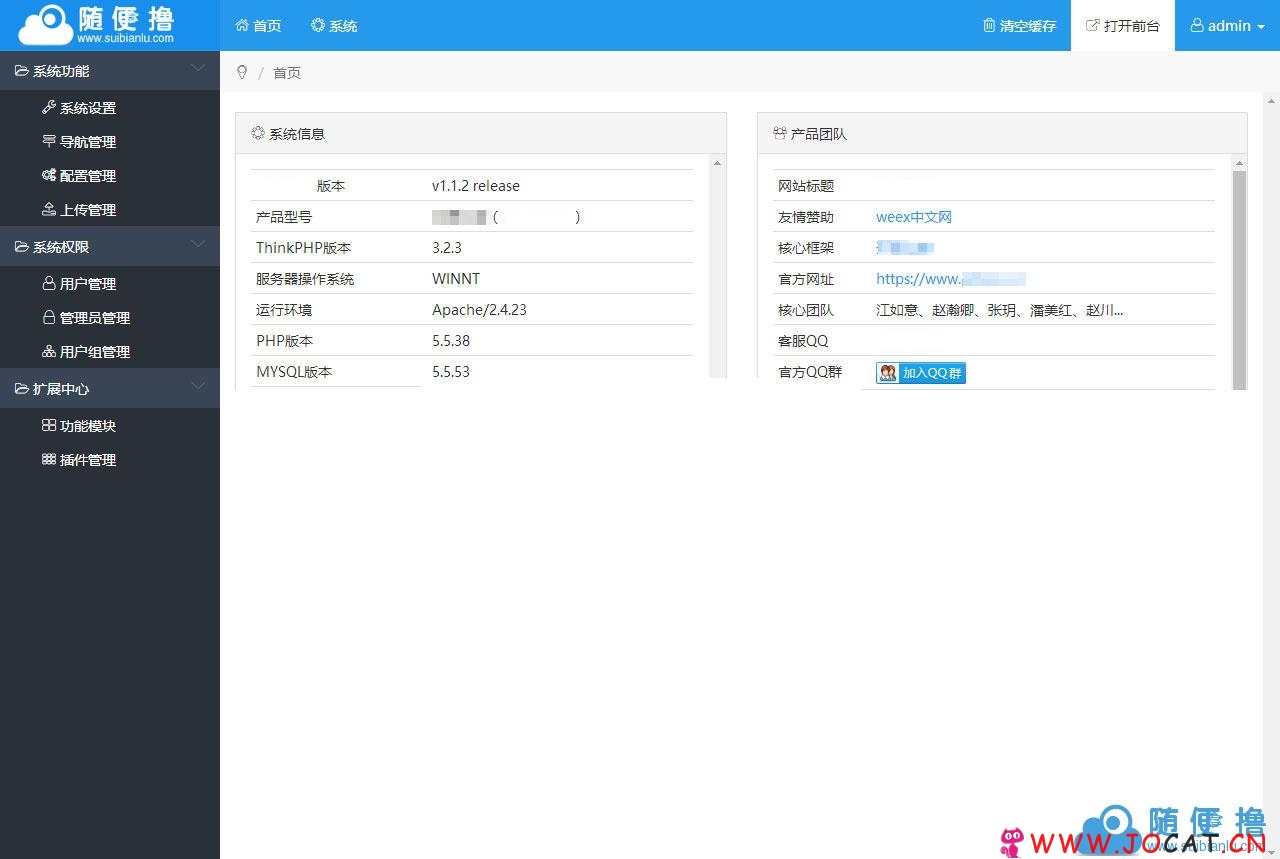Open the 系统 top navigation tab
Image resolution: width=1280 pixels, height=859 pixels.
coord(334,25)
